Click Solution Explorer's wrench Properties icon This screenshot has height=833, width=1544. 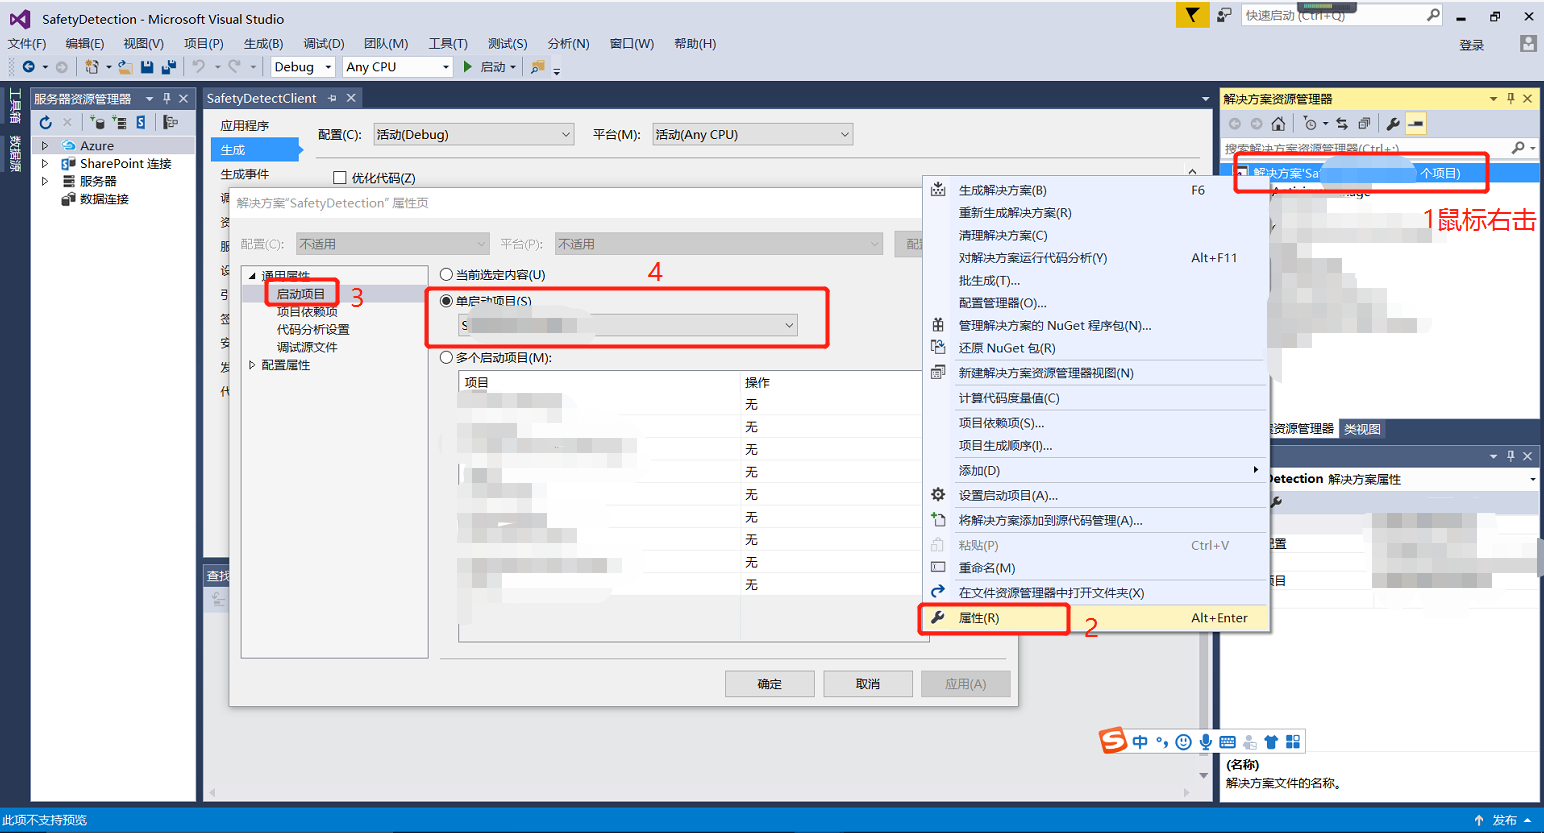click(1393, 124)
